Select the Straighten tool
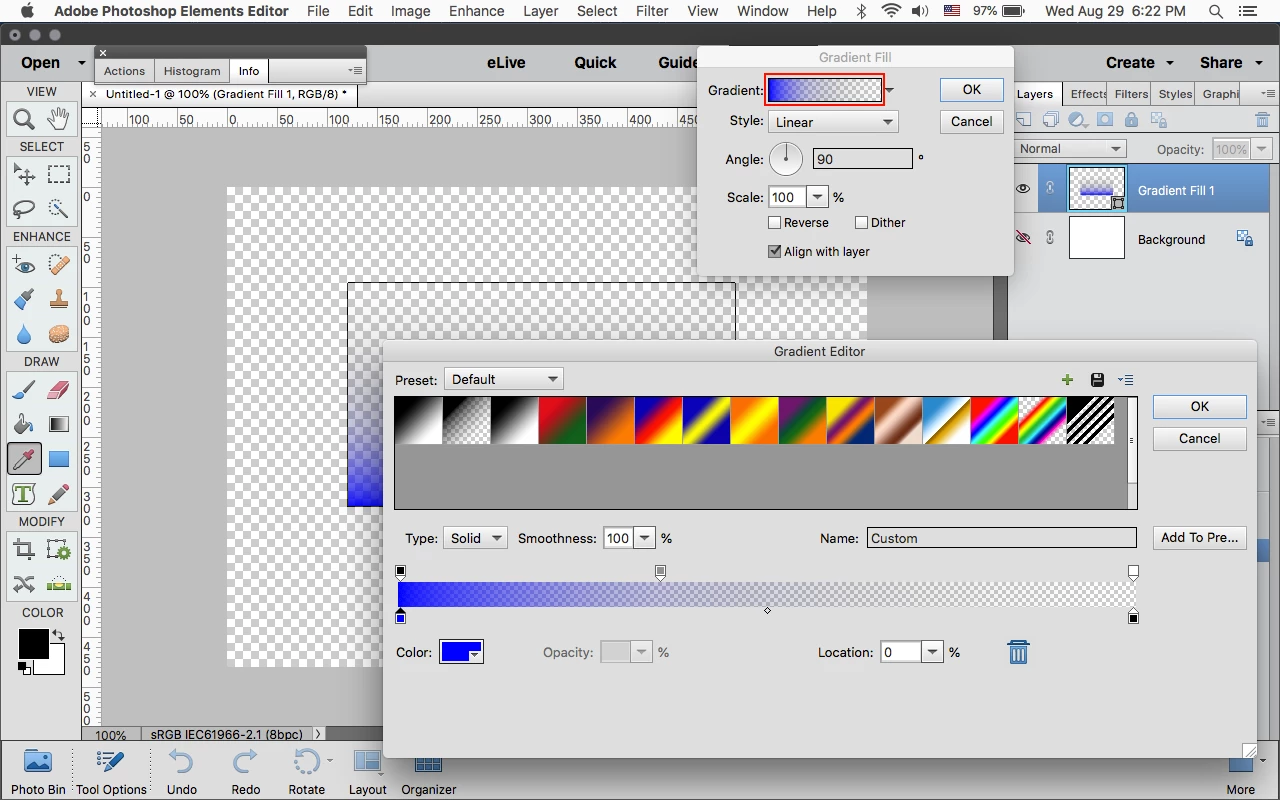Image resolution: width=1280 pixels, height=800 pixels. tap(59, 584)
